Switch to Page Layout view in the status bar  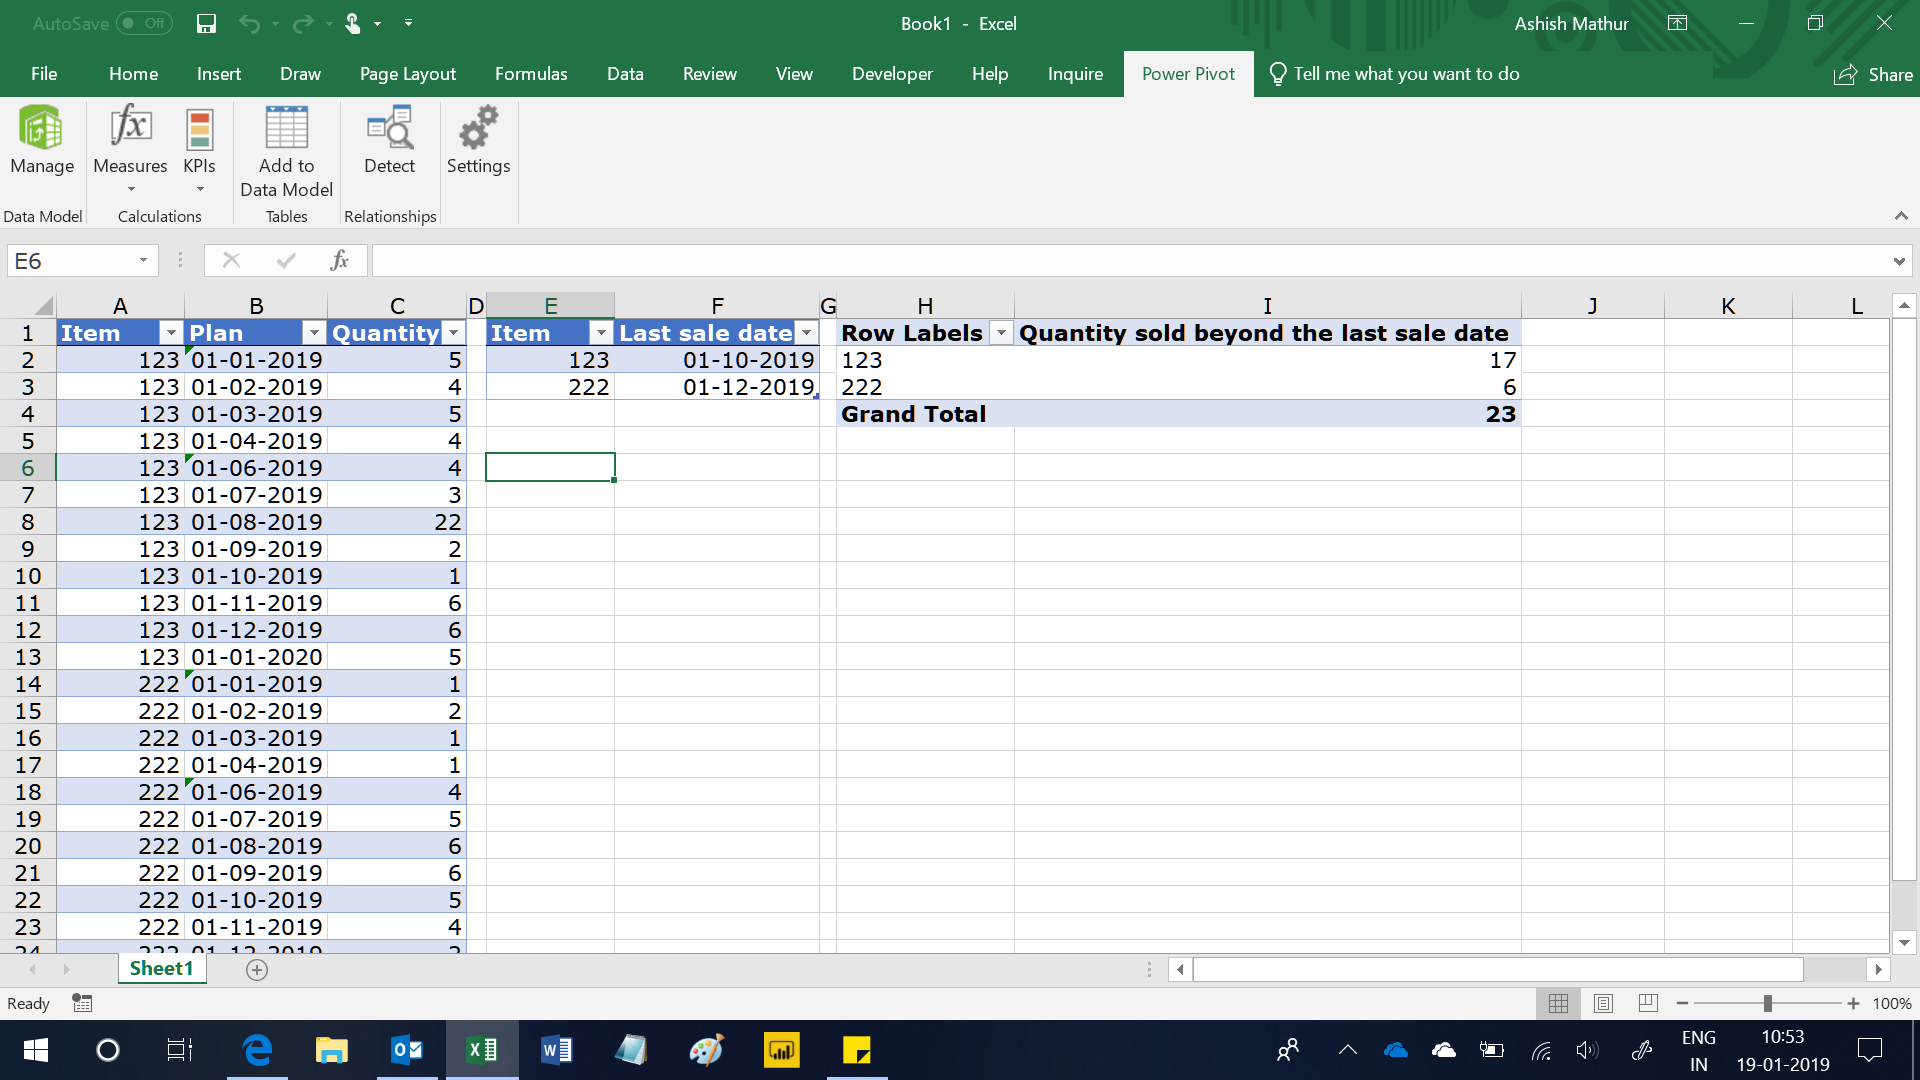(x=1603, y=1003)
